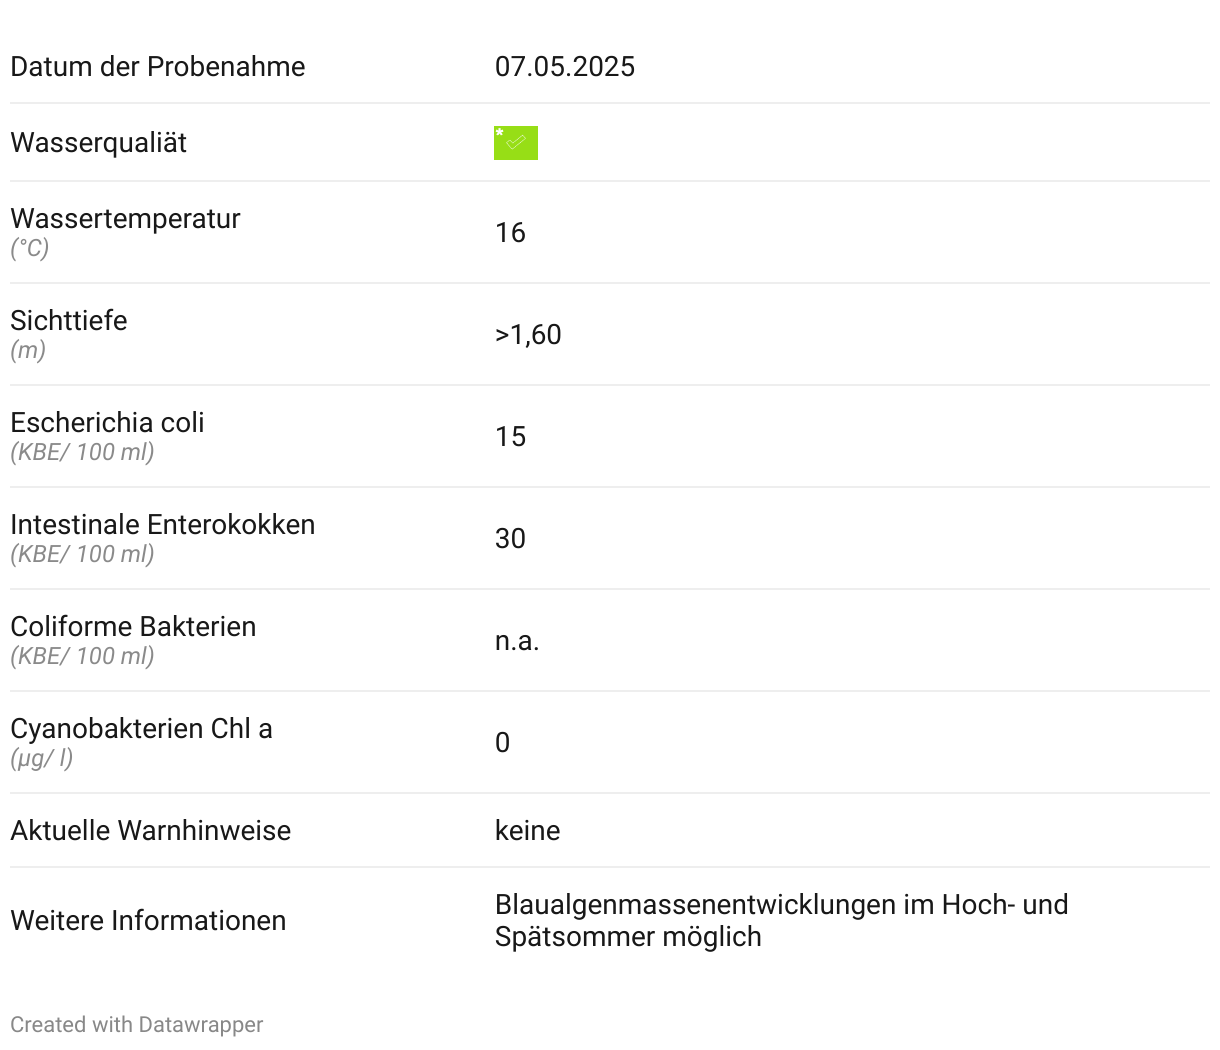Click the green water quality checkmark icon
Viewport: 1220px width, 1050px height.
point(515,143)
